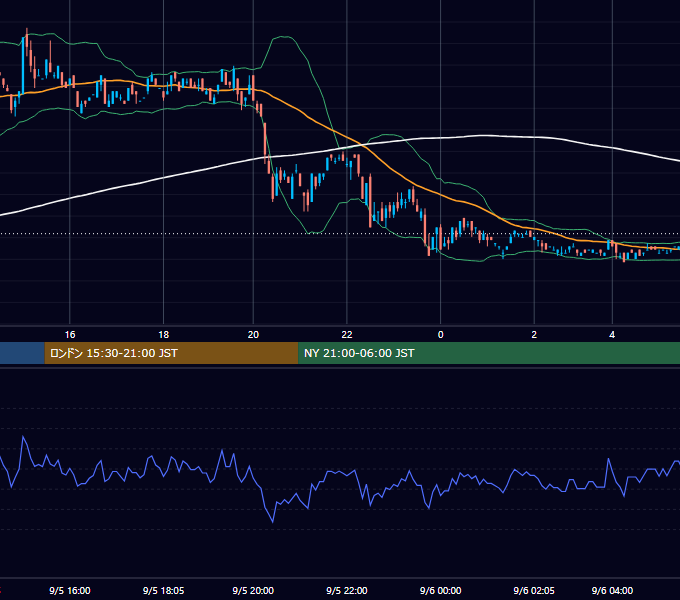Click the 20 hour label on chart axis

tap(253, 335)
